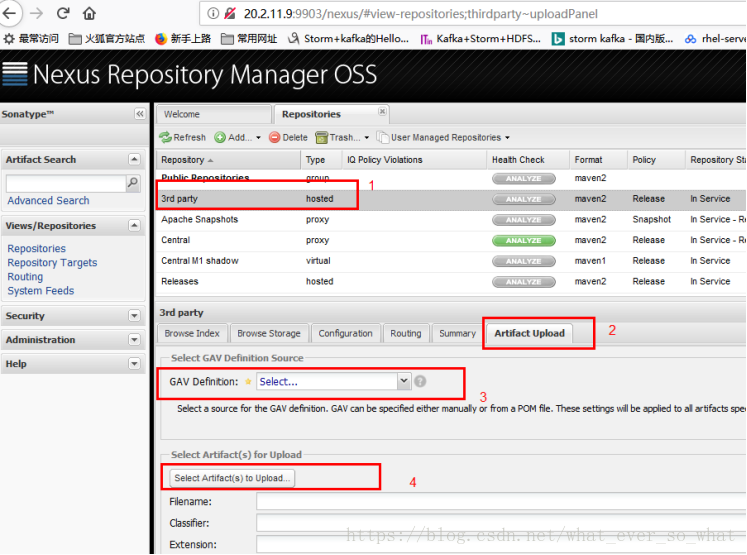747x555 pixels.
Task: Open storm kafka Bing bookmark
Action: click(x=612, y=39)
